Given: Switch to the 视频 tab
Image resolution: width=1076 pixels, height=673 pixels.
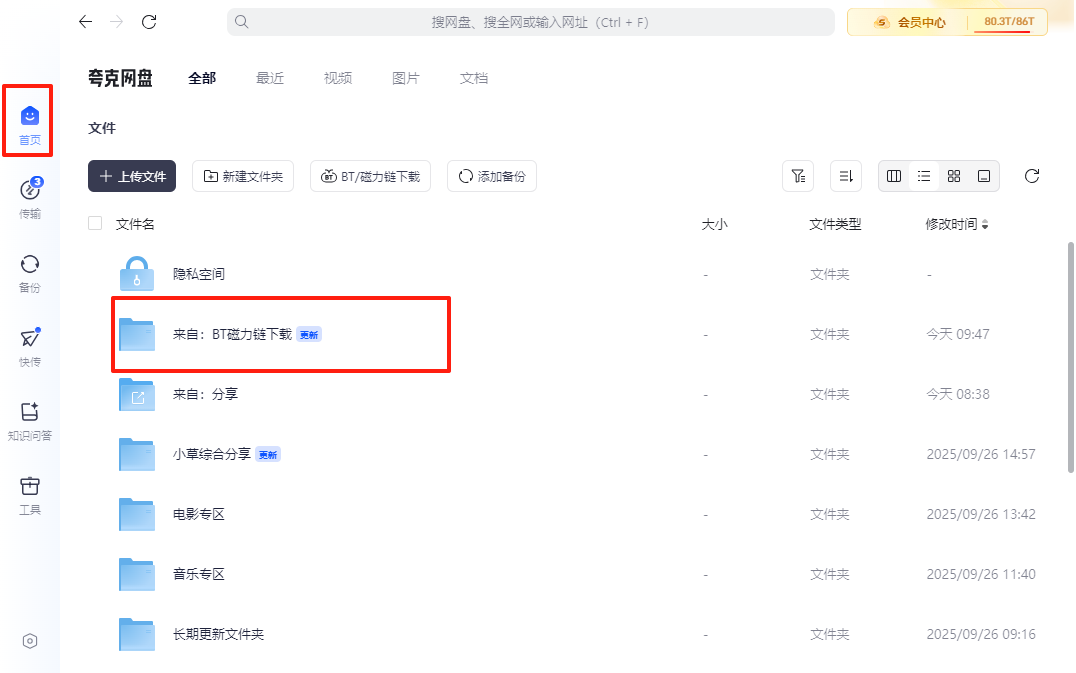Looking at the screenshot, I should pos(338,78).
